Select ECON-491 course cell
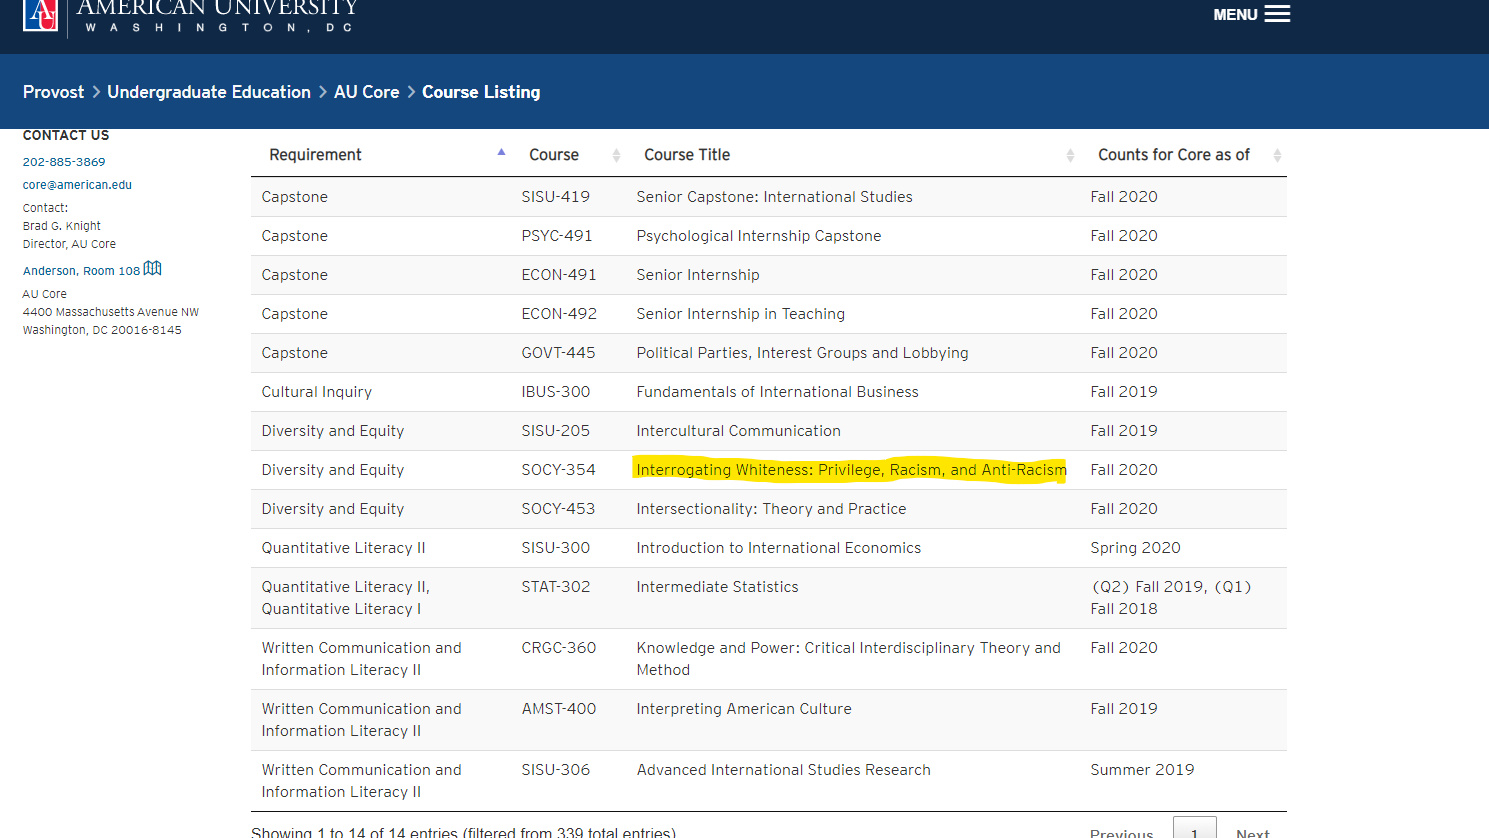1489x838 pixels. (559, 275)
